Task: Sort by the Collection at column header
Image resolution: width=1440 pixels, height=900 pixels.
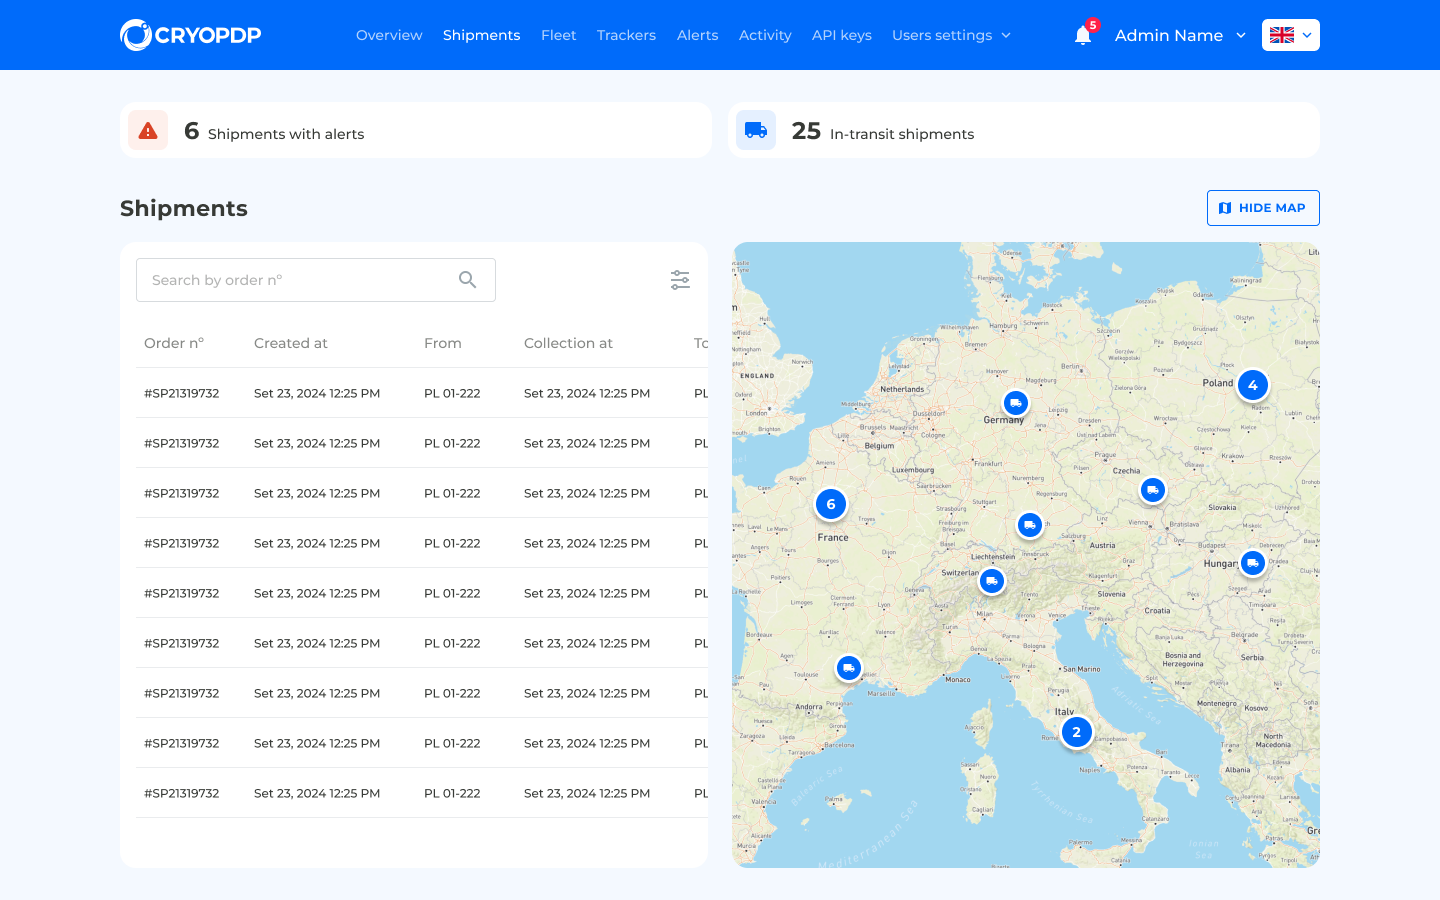Action: click(x=568, y=343)
